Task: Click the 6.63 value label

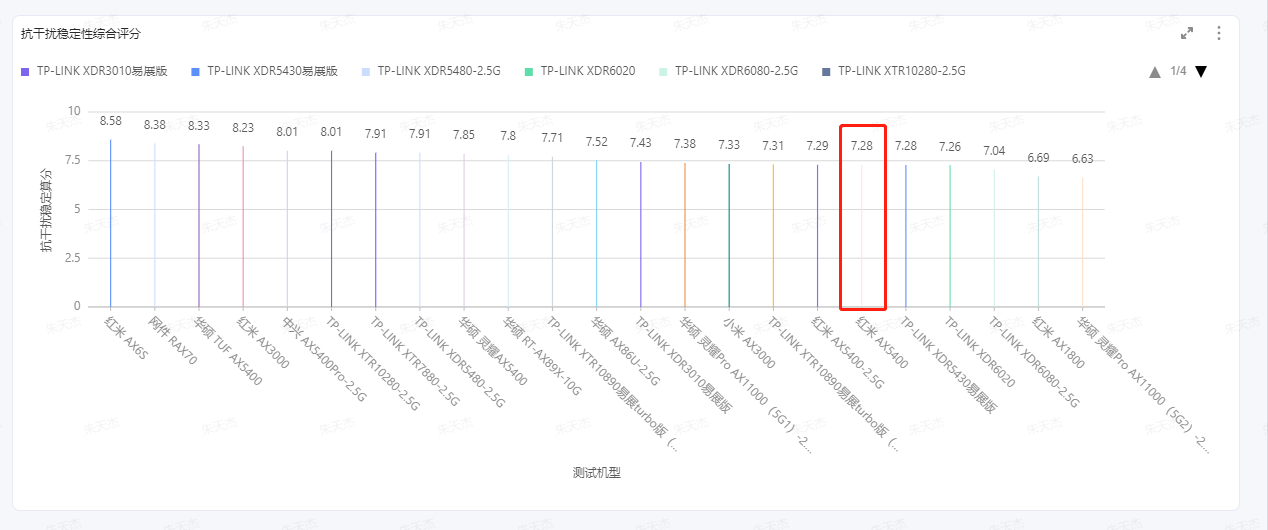Action: [x=1082, y=159]
